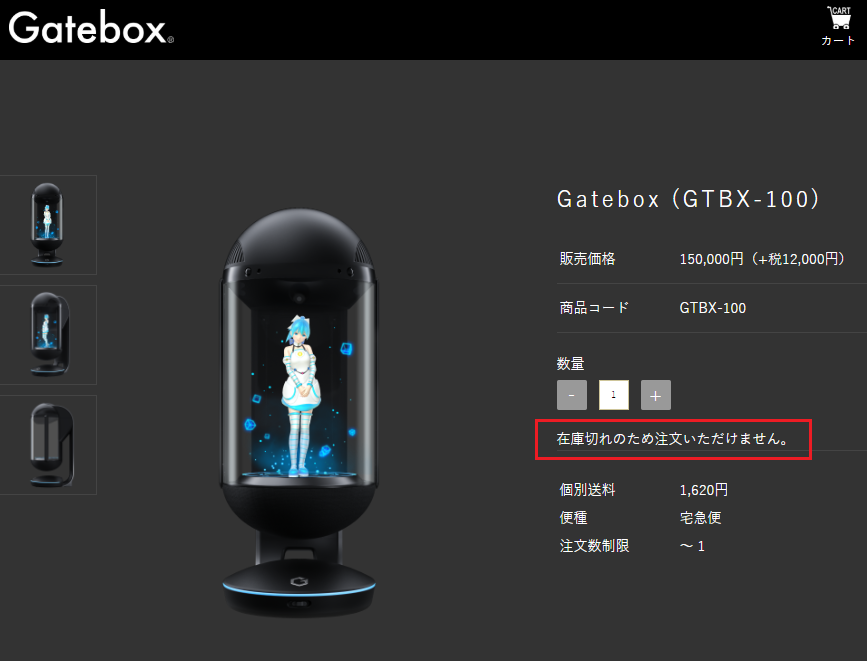The width and height of the screenshot is (867, 661).
Task: Click the 販売価格 label
Action: pyautogui.click(x=587, y=259)
